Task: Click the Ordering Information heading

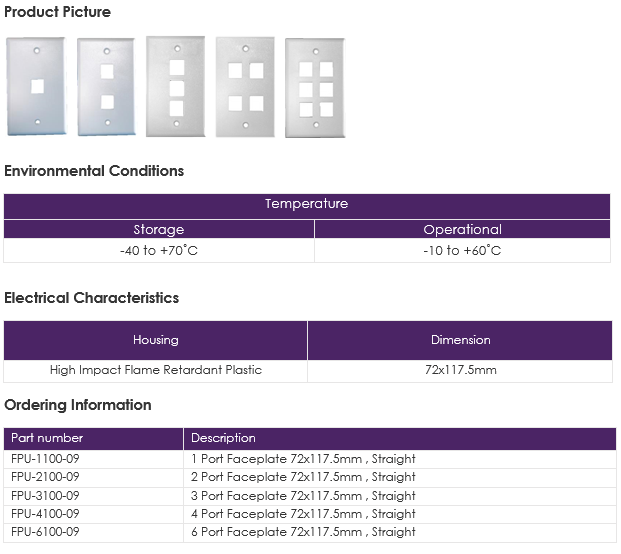Action: click(78, 405)
